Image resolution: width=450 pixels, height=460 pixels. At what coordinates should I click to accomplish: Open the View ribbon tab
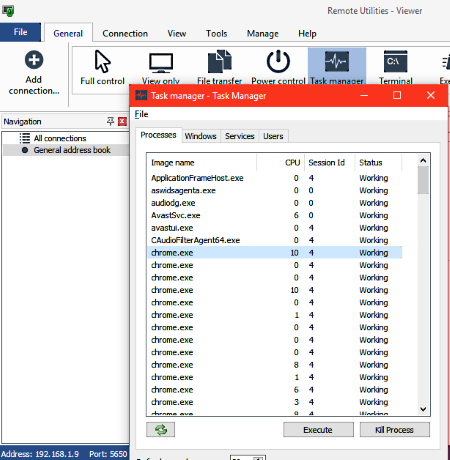(177, 33)
